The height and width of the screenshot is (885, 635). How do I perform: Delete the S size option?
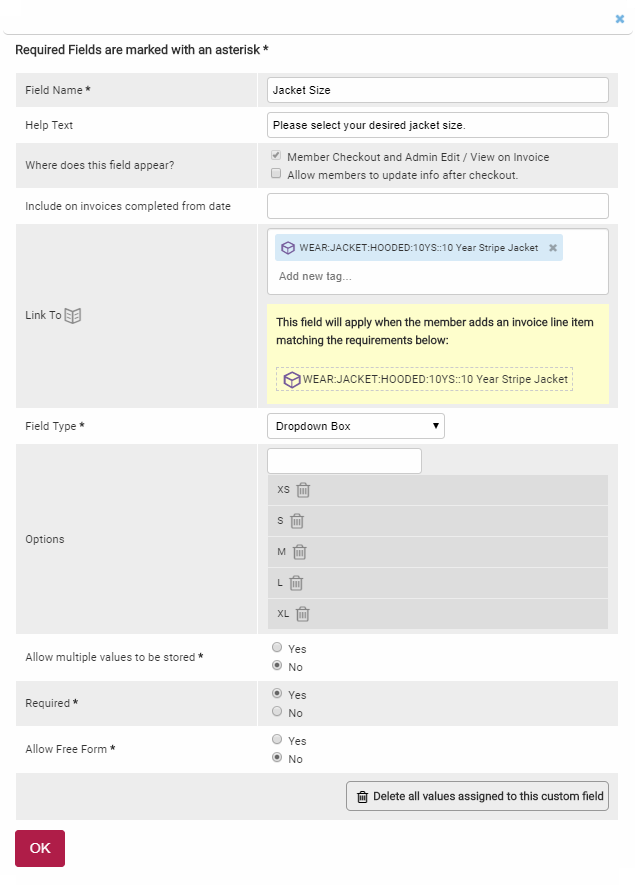(x=297, y=521)
